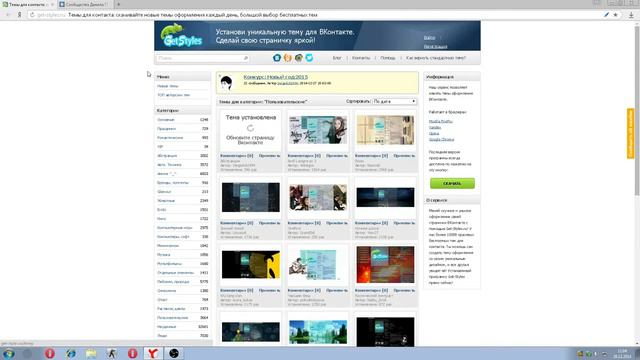Screen dimensions: 640x360
Task: Open the Twitter bird social icon
Action: point(309,58)
